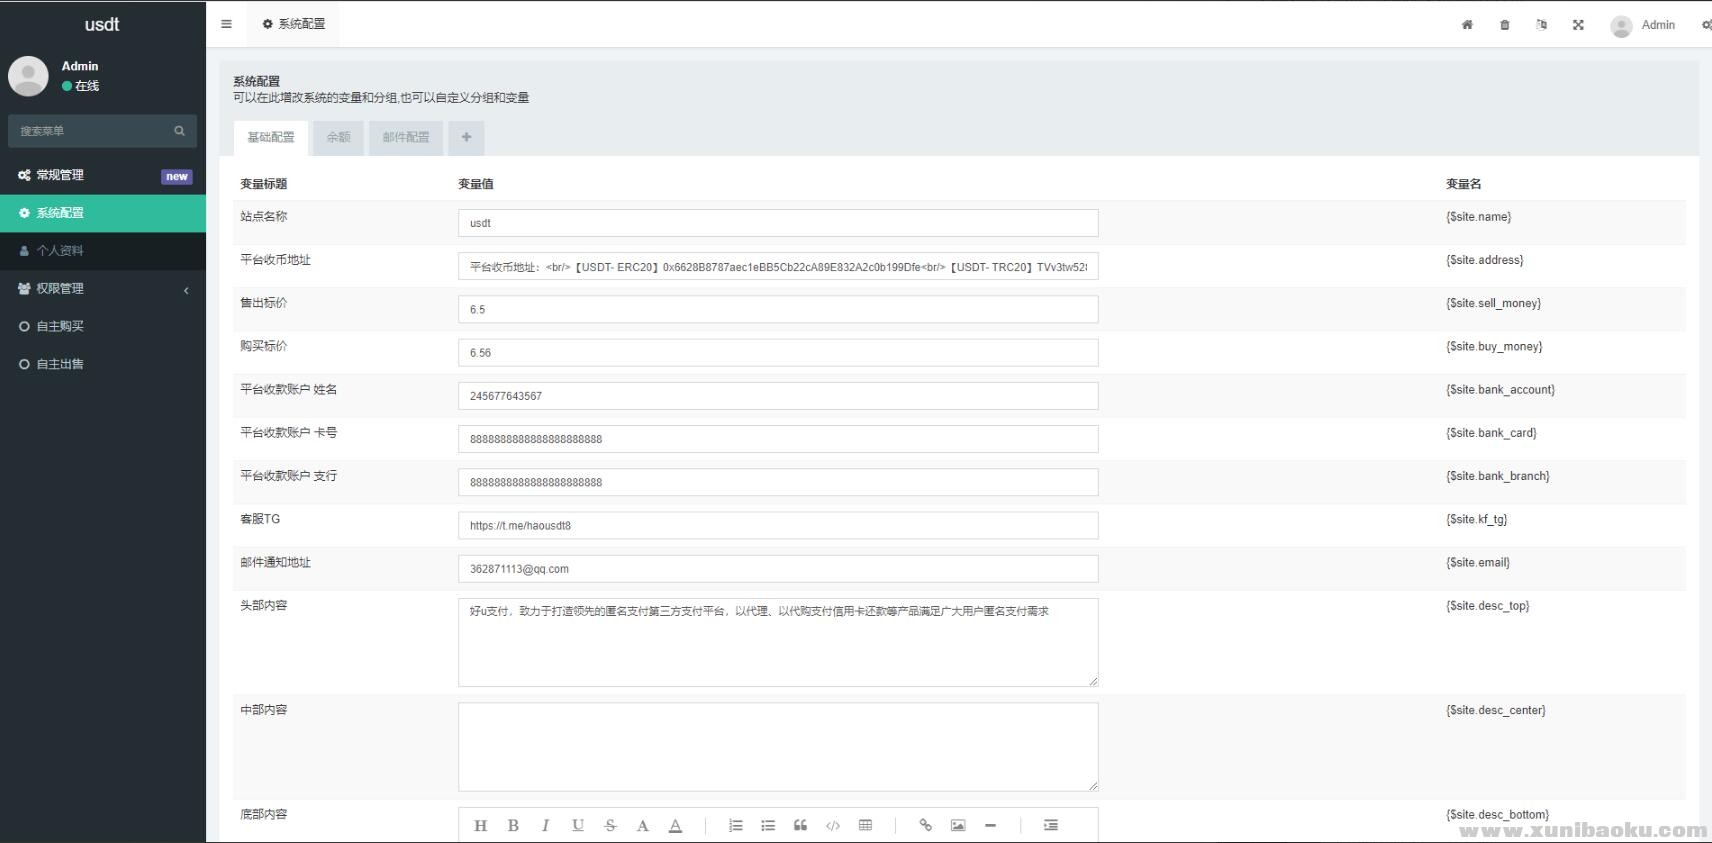Click the 售出标价 input showing 6.5
Screen dimensions: 1712x843
point(777,309)
